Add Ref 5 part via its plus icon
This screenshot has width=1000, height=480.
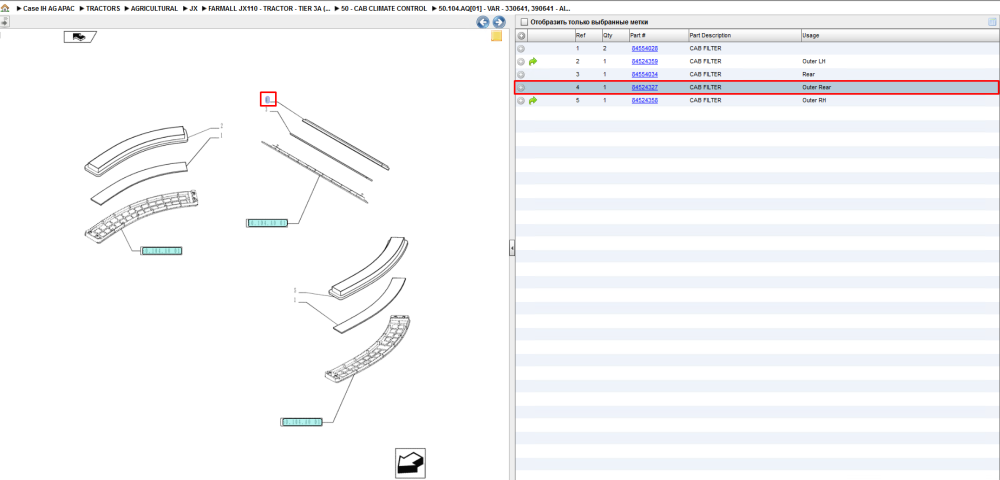pos(521,101)
